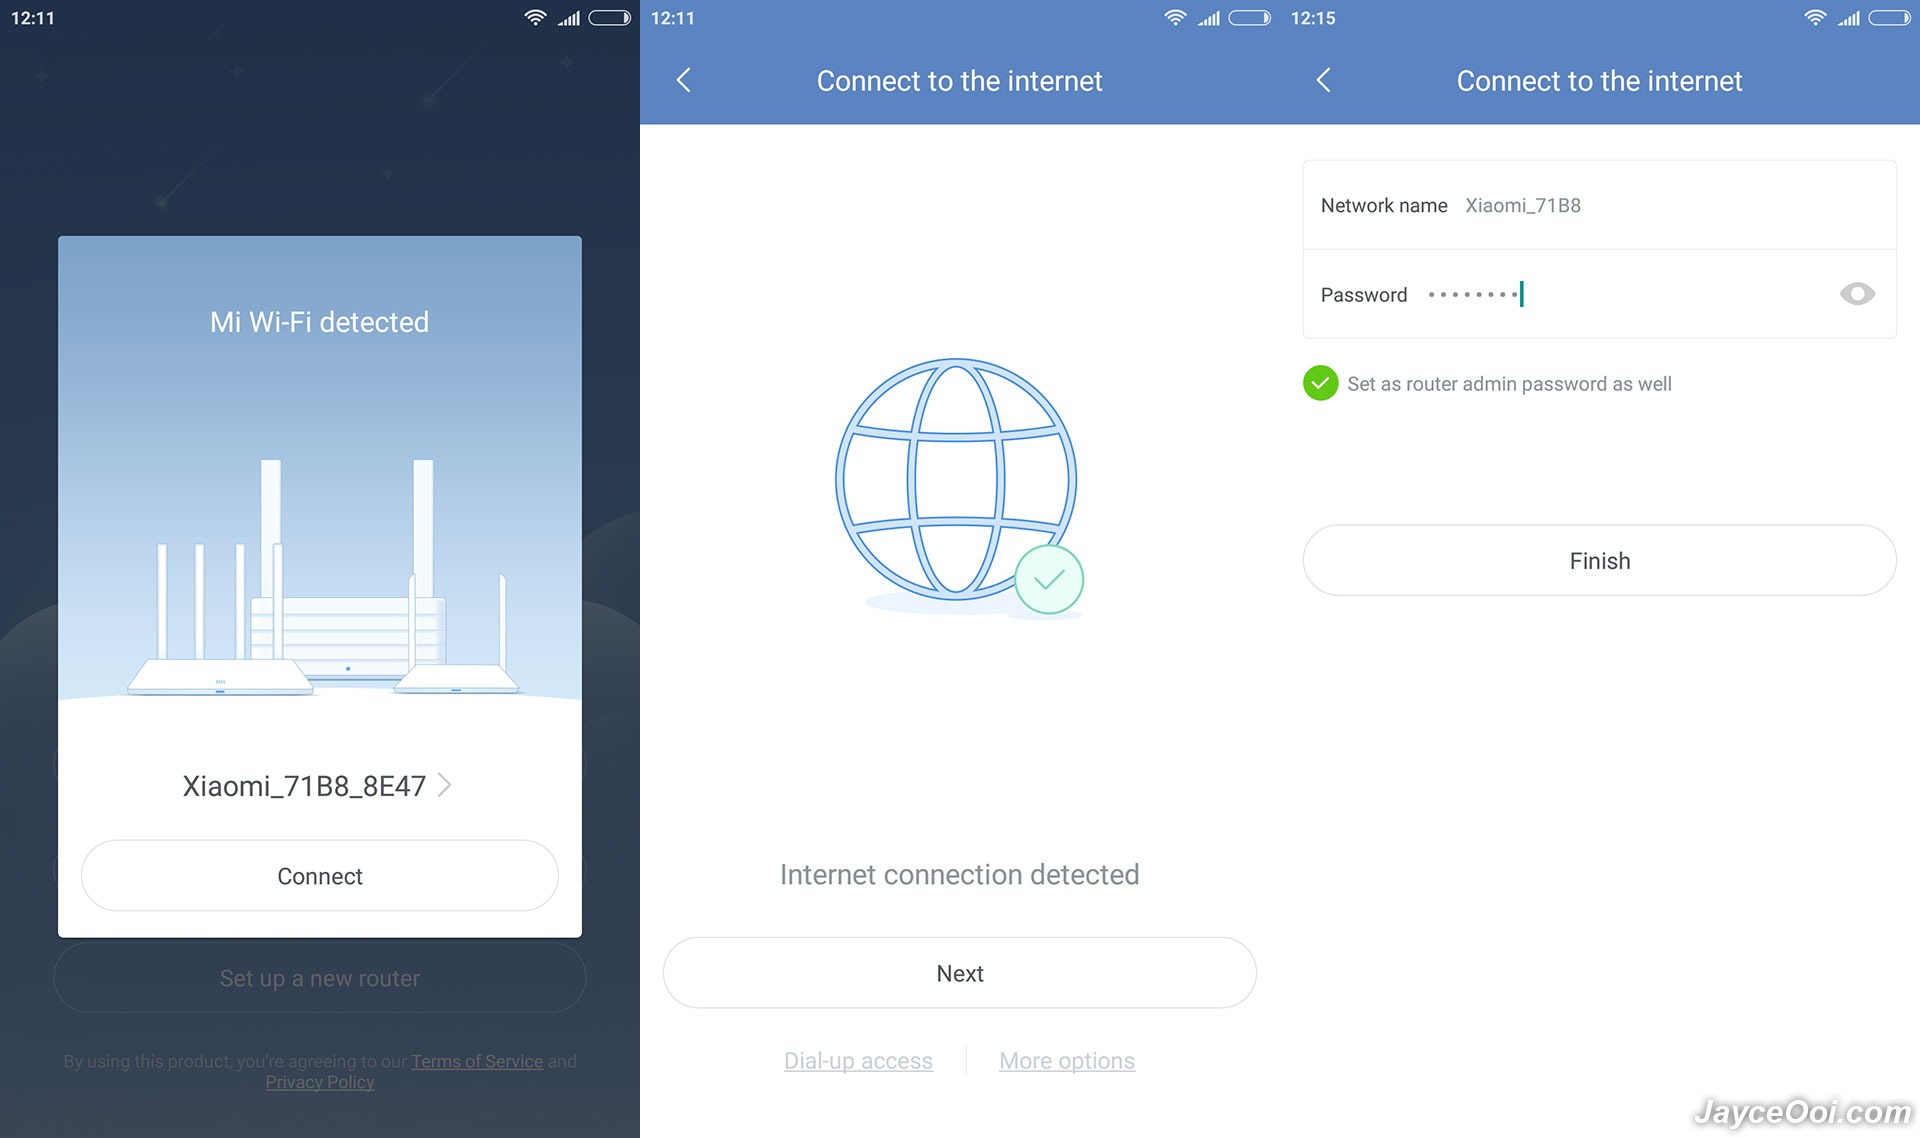Tap Set up a new router

click(x=320, y=978)
